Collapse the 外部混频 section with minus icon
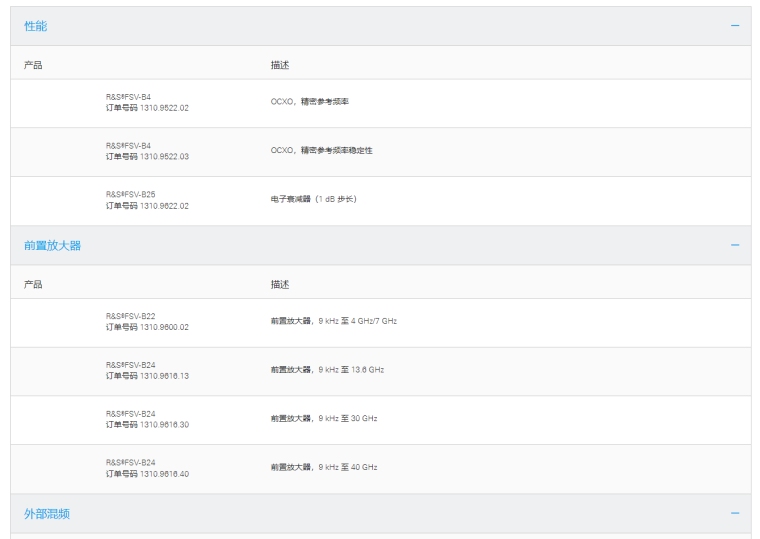The image size is (760, 539). [735, 513]
